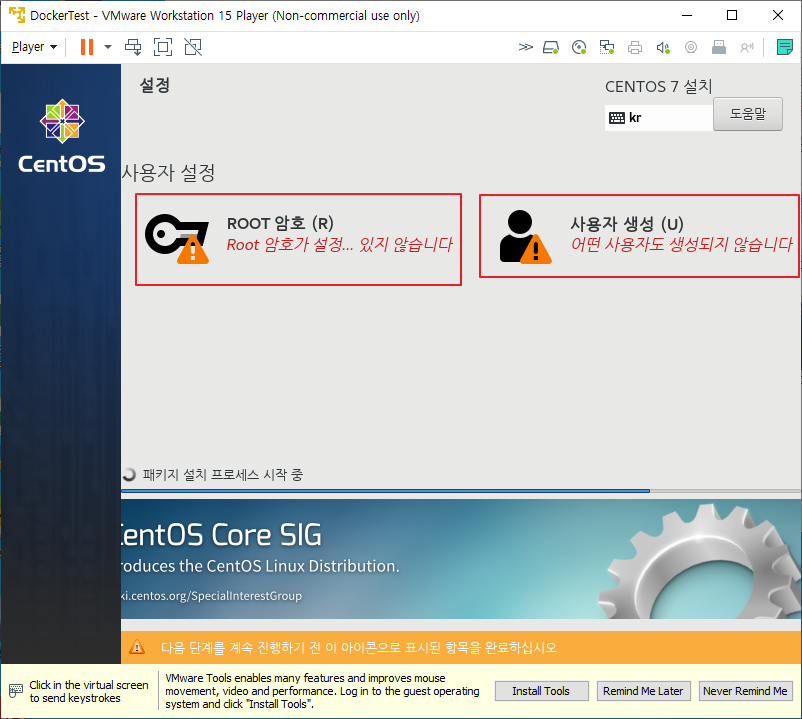Image resolution: width=802 pixels, height=719 pixels.
Task: Click '패키지 설치 프로세스 시작 중' status text
Action: tap(222, 475)
